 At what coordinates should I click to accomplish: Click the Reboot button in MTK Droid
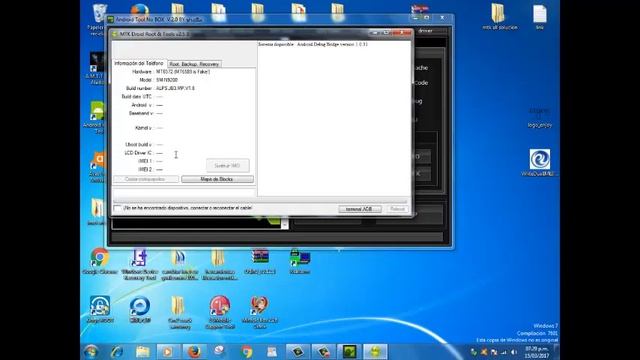point(397,209)
